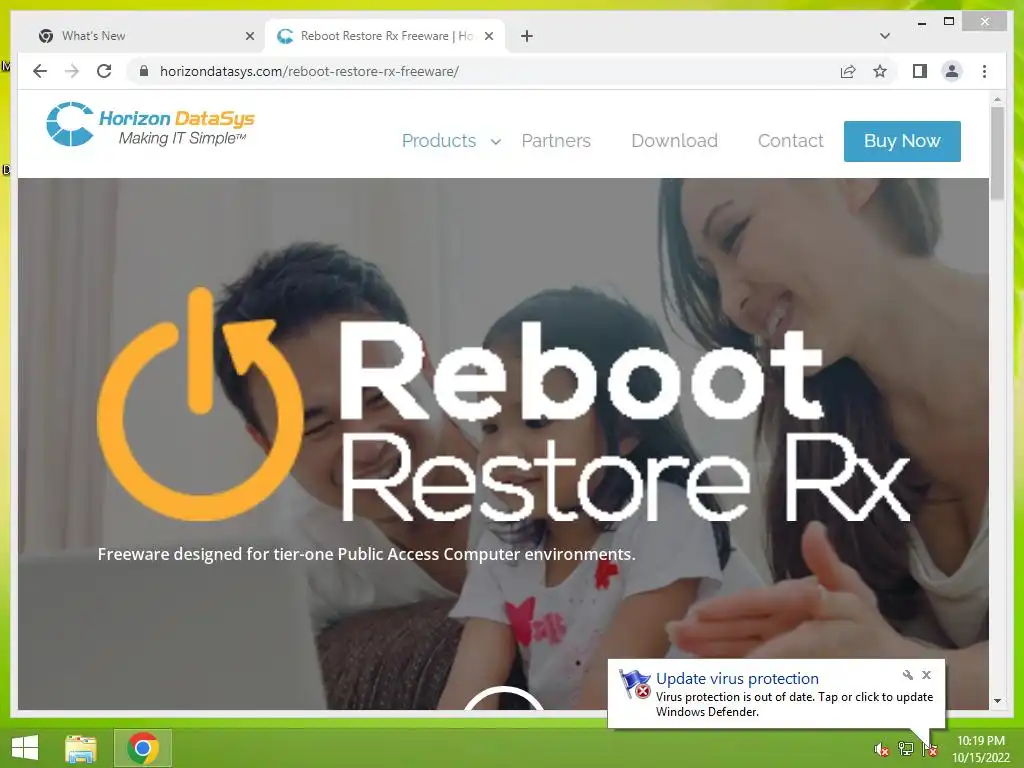Image resolution: width=1024 pixels, height=768 pixels.
Task: Go back to the previous page
Action: 40,71
